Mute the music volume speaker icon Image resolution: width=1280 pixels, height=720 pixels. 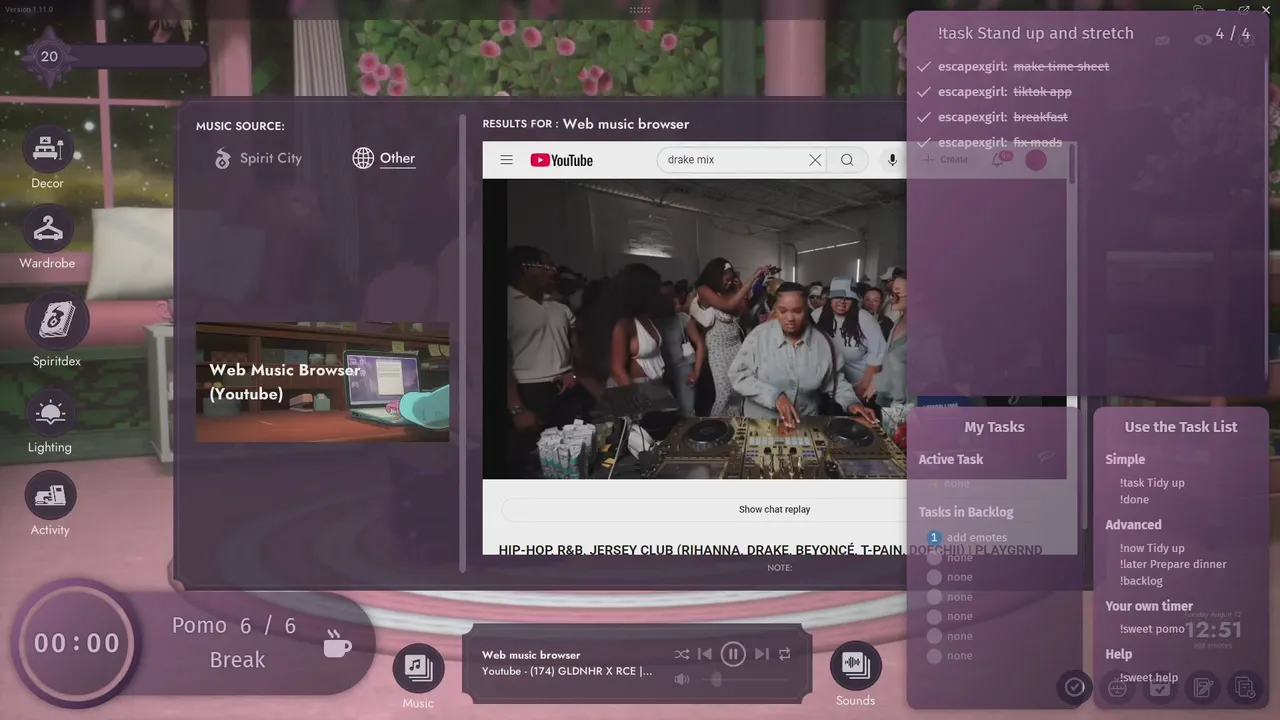(682, 679)
